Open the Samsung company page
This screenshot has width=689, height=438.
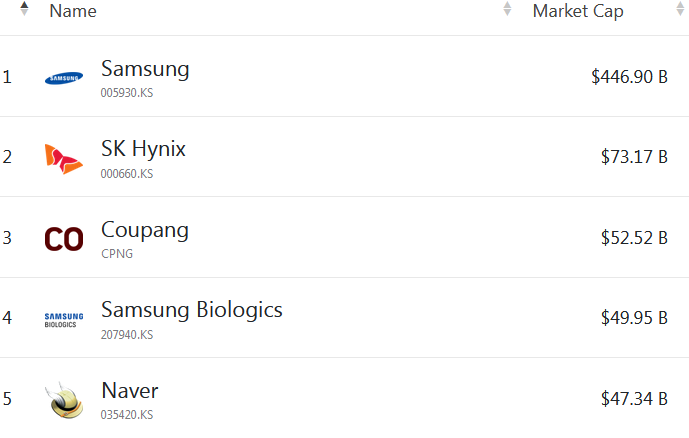coord(145,69)
